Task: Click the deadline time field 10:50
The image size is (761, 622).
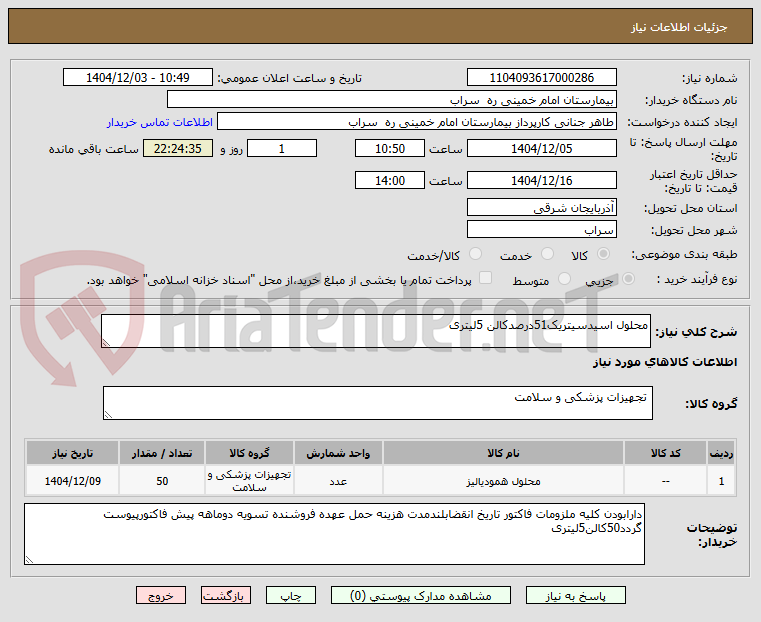Action: 390,148
